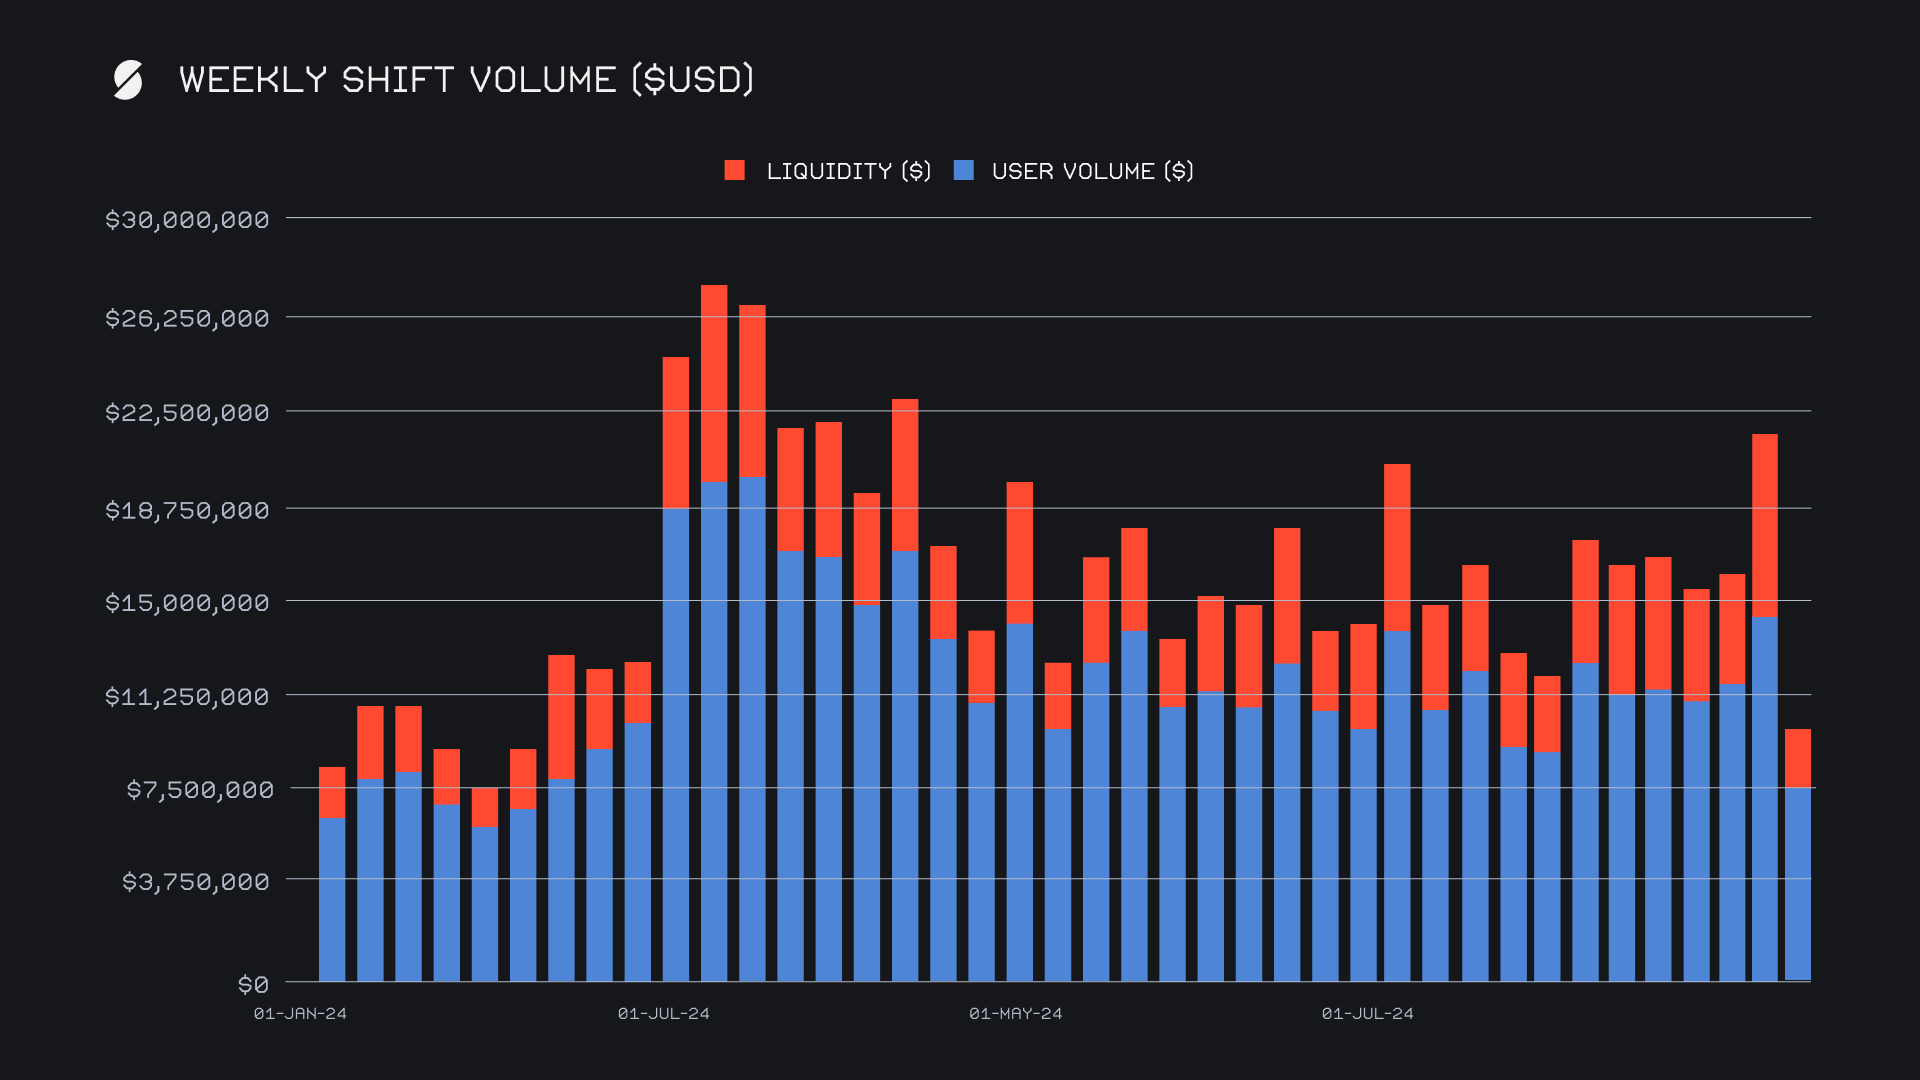Click the 01-JAN-24 date label
Image resolution: width=1920 pixels, height=1080 pixels.
[x=300, y=1014]
